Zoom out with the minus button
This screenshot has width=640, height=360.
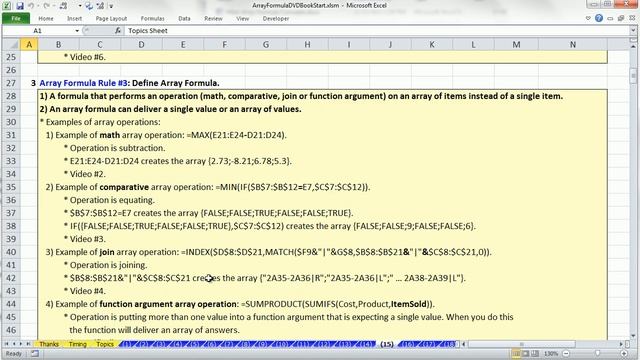(566, 353)
